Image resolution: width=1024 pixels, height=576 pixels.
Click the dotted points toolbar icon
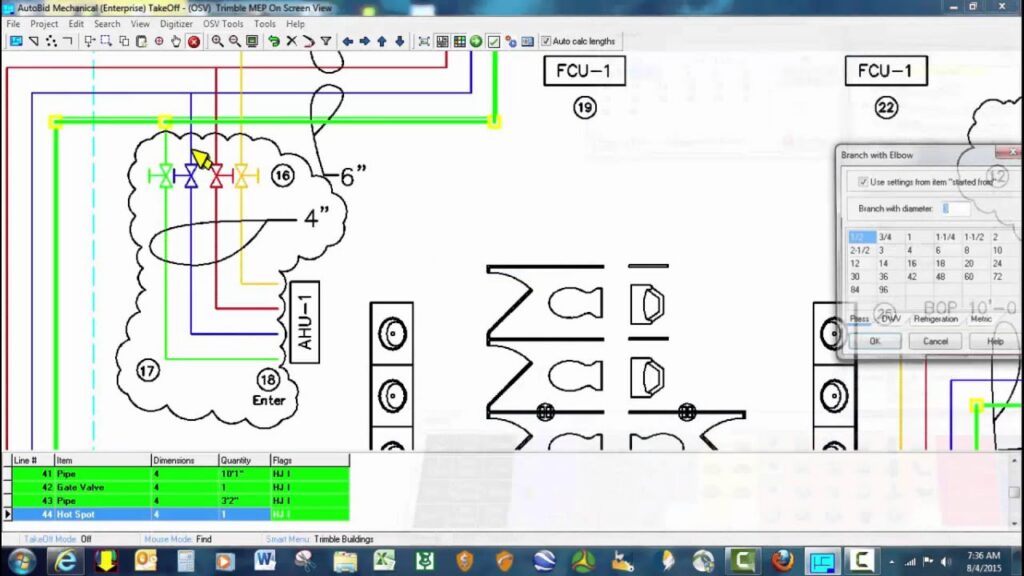pos(50,41)
